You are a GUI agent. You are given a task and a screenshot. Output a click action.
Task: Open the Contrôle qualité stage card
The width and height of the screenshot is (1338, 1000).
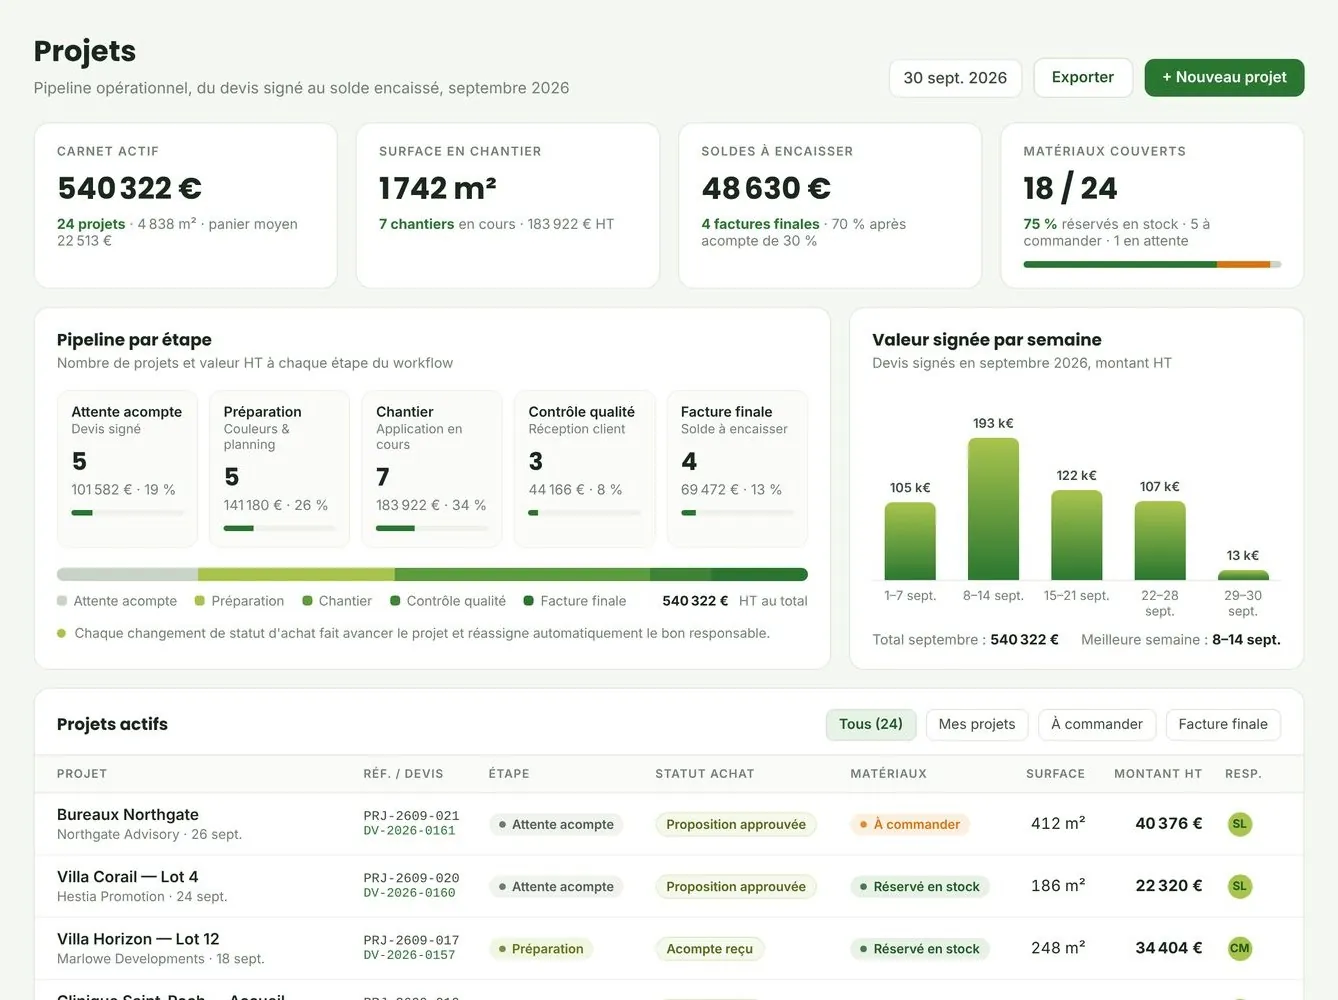coord(584,469)
